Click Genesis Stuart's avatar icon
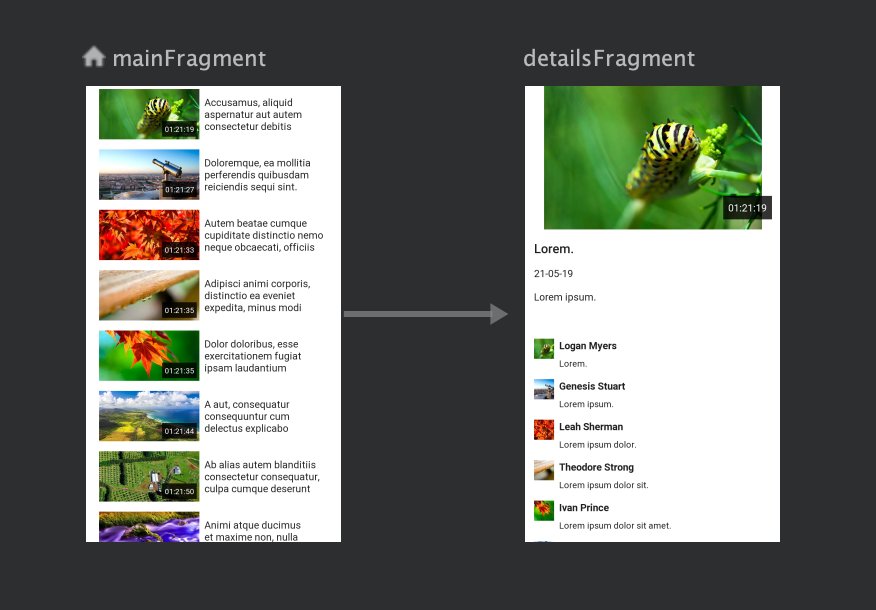The width and height of the screenshot is (876, 610). click(x=544, y=389)
